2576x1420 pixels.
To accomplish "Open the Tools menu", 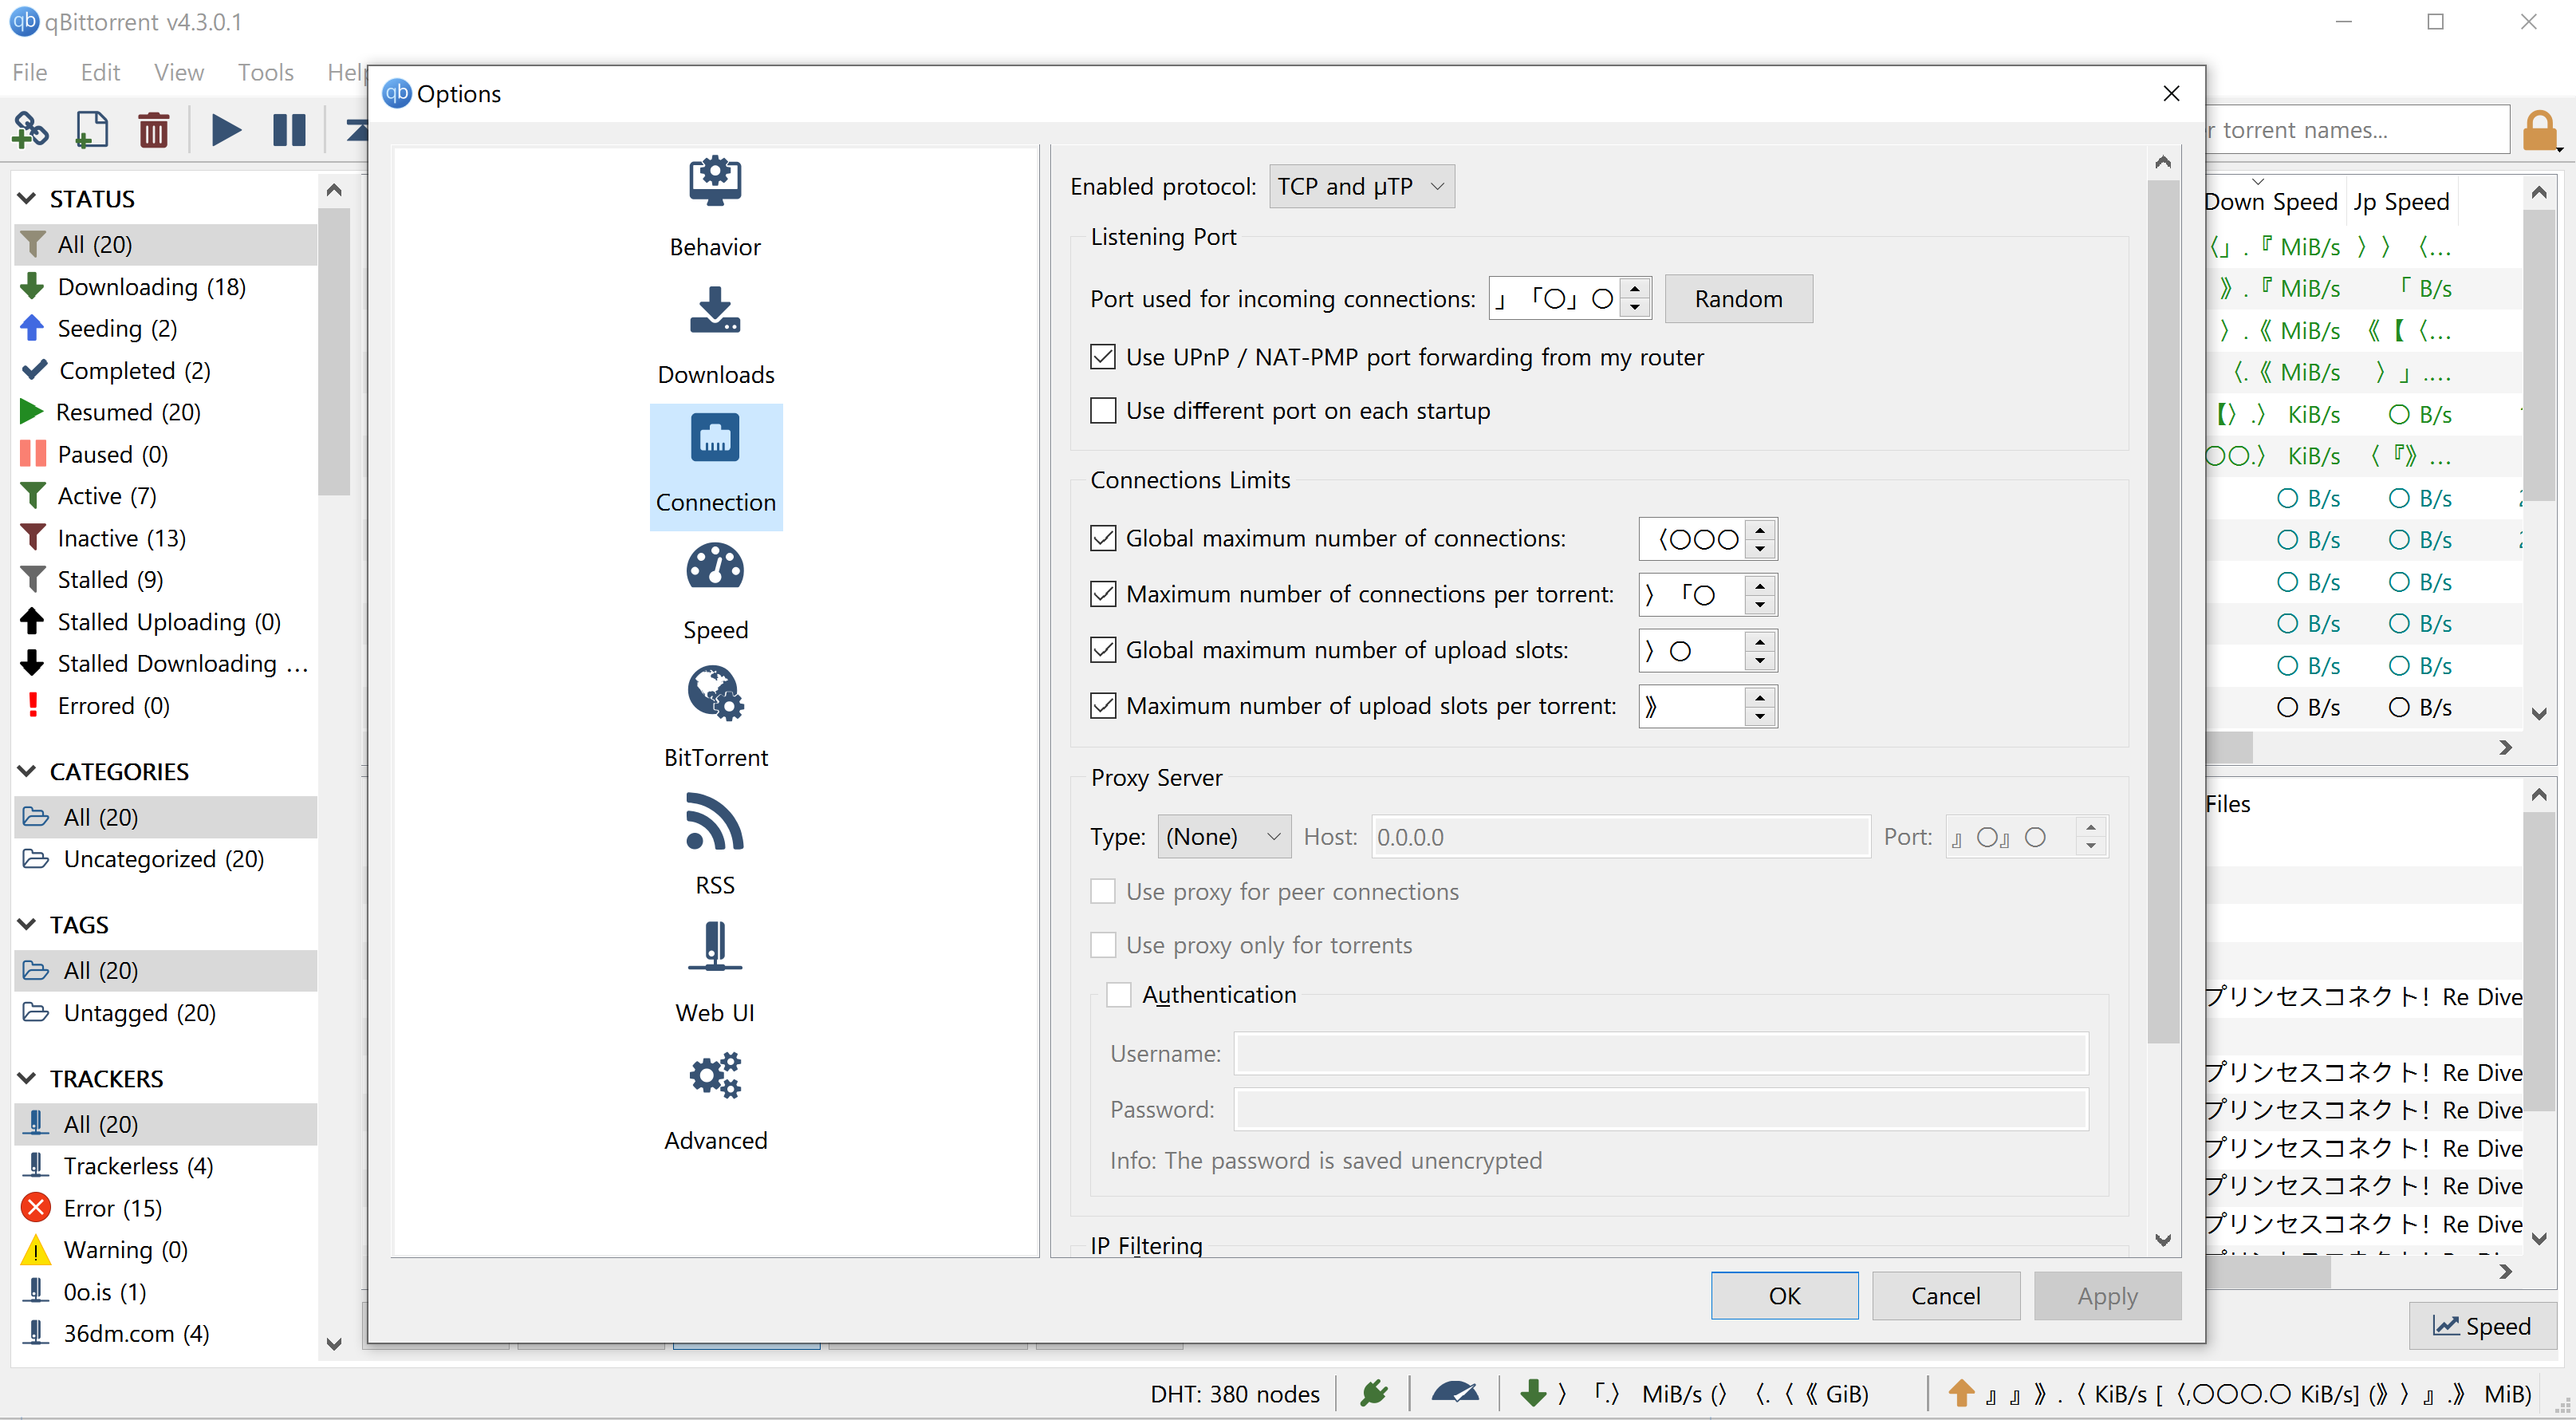I will [x=265, y=72].
